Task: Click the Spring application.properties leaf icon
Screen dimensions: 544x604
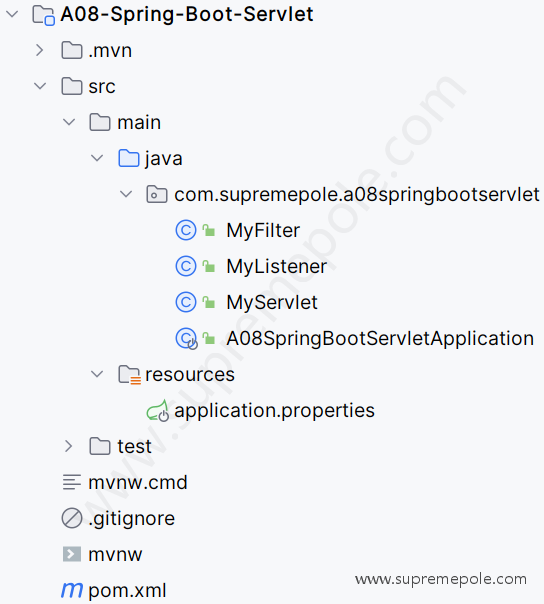Action: 158,411
